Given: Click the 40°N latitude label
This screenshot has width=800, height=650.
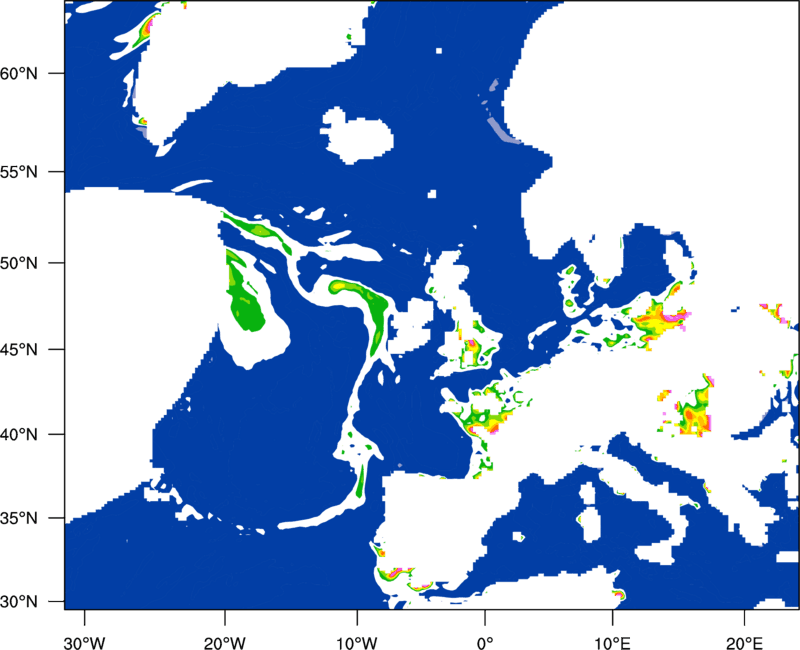Looking at the screenshot, I should tap(19, 435).
